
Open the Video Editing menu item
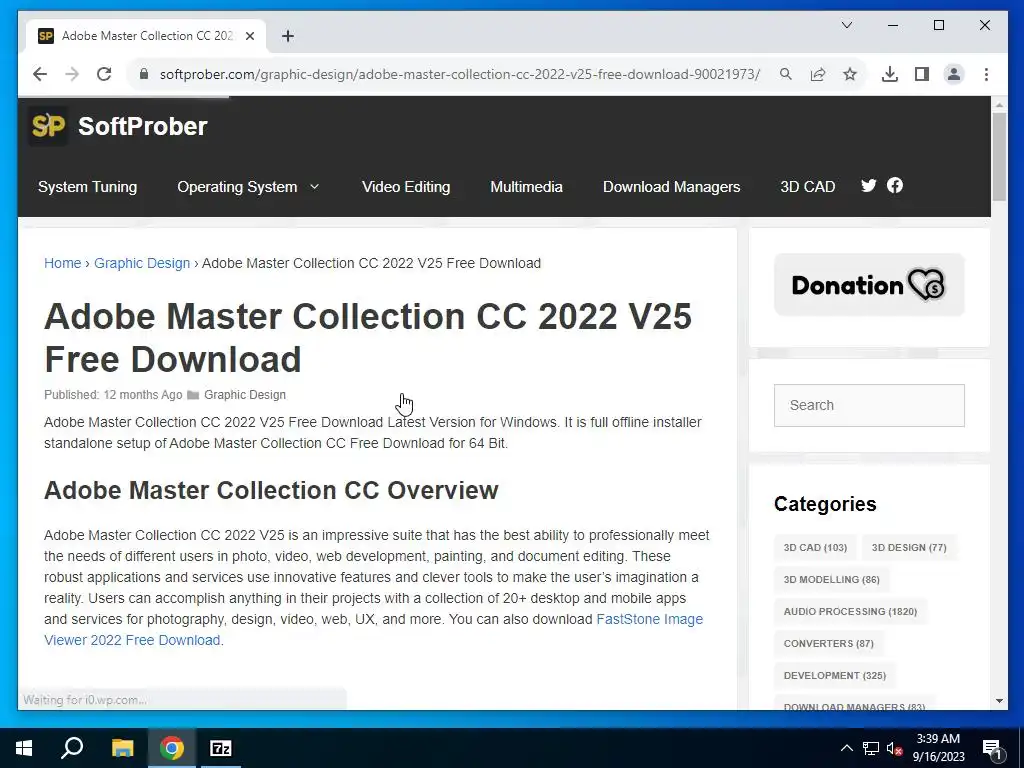point(406,187)
